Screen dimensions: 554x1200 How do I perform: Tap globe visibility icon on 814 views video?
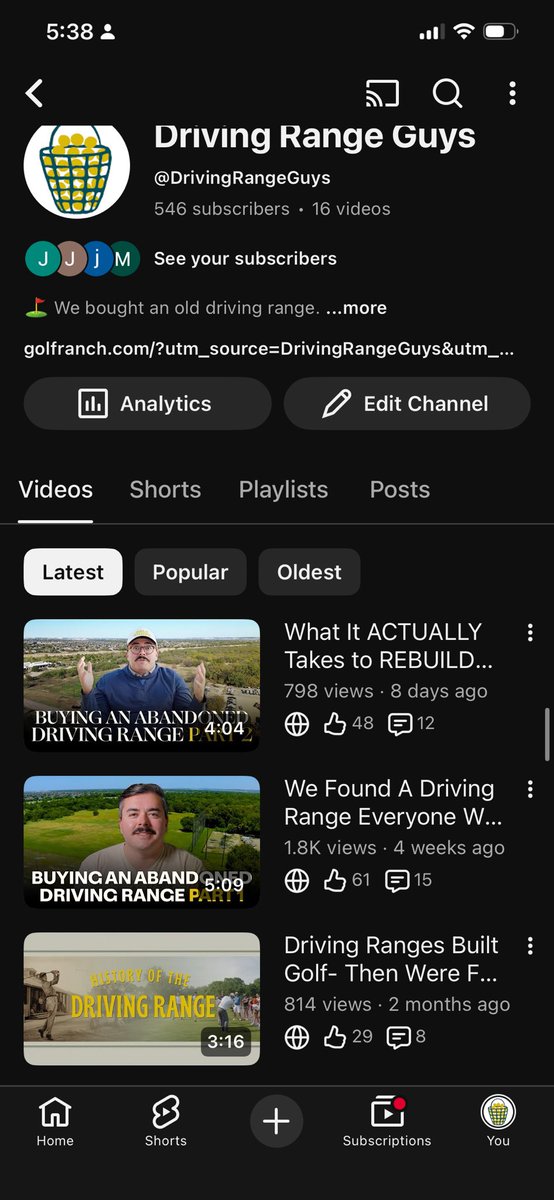297,1038
